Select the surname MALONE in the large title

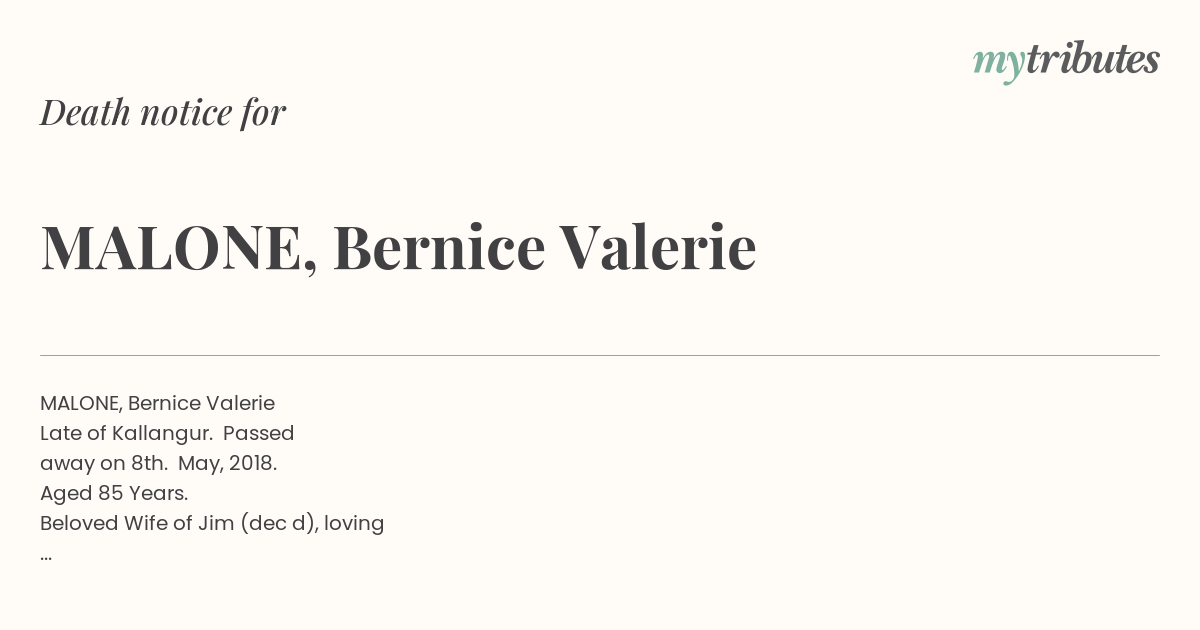[172, 247]
